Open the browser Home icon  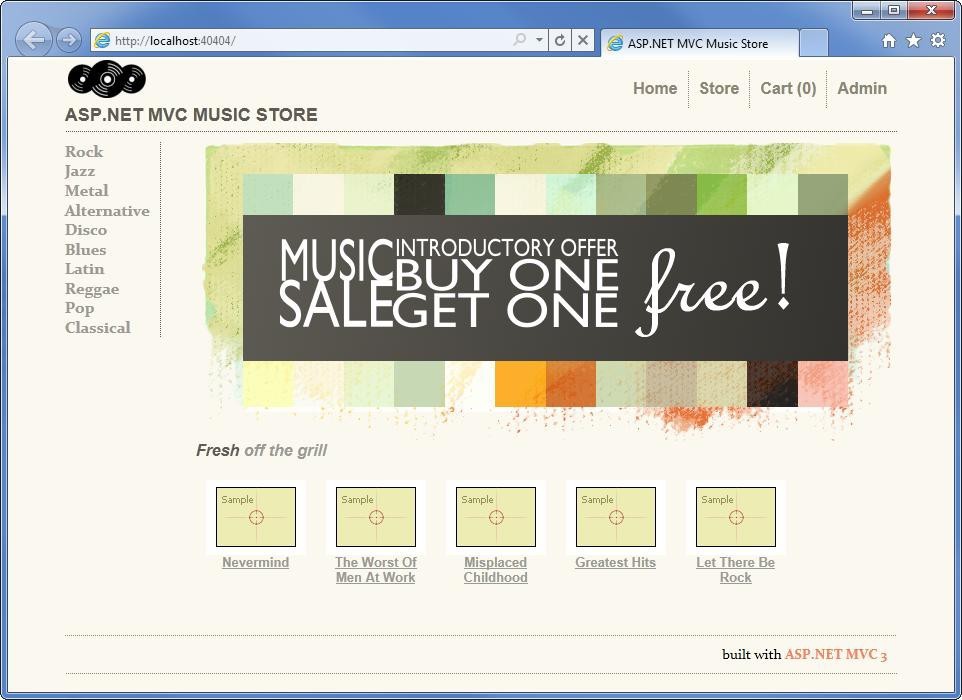tap(889, 40)
